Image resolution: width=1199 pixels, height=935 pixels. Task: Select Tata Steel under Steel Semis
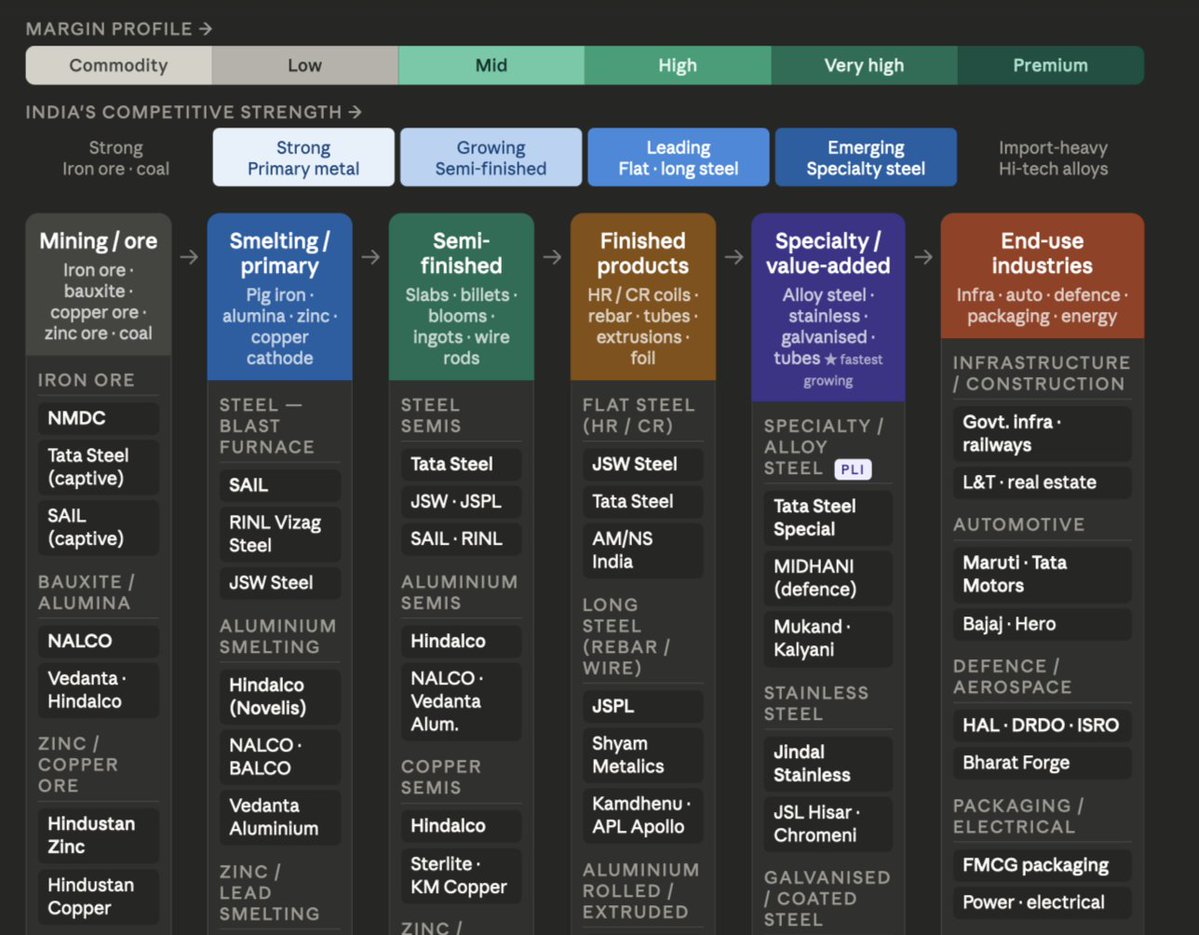[461, 465]
